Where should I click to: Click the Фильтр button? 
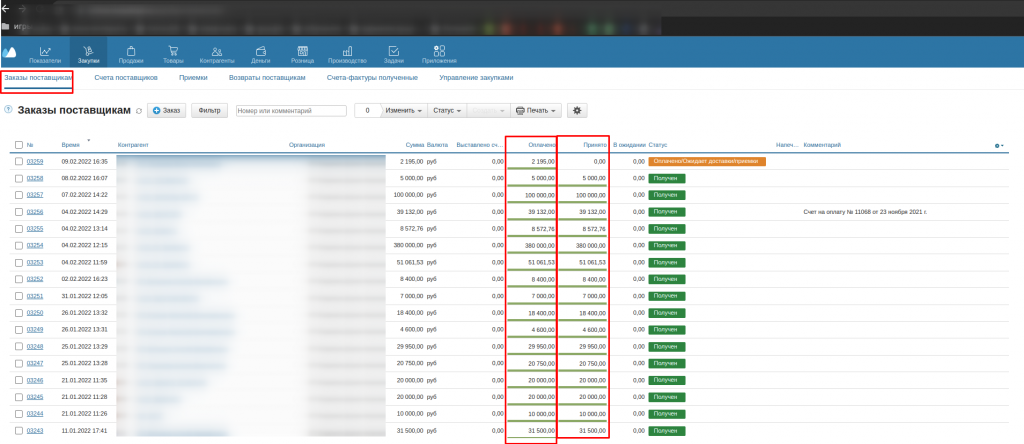pos(210,110)
